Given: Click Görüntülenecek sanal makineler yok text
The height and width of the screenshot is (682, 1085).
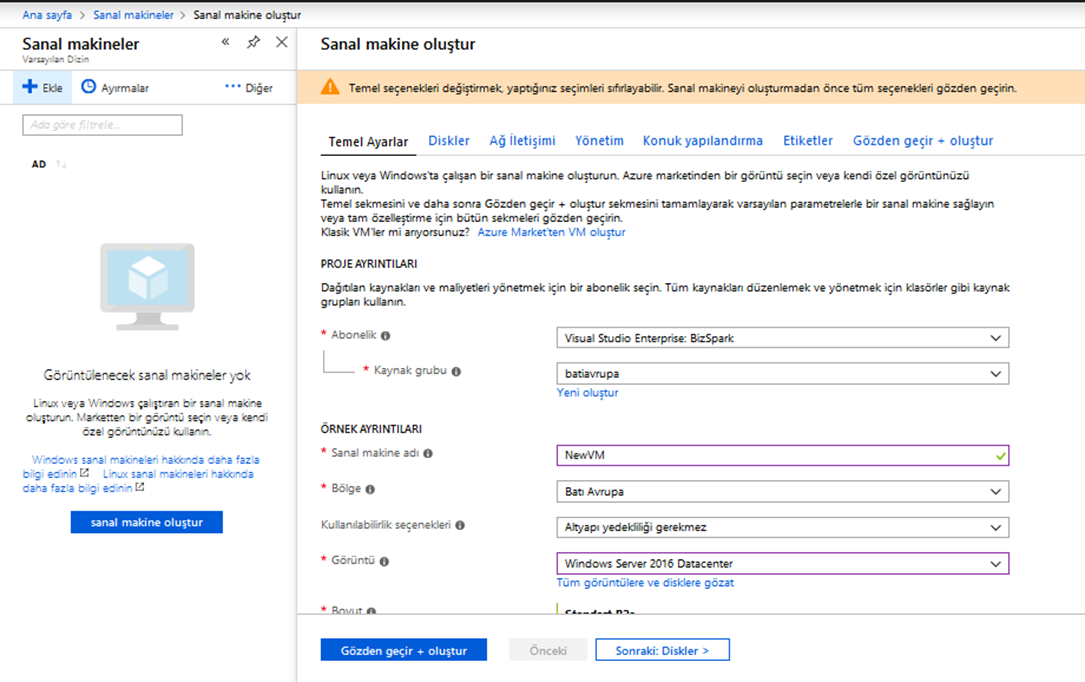Looking at the screenshot, I should click(x=147, y=375).
